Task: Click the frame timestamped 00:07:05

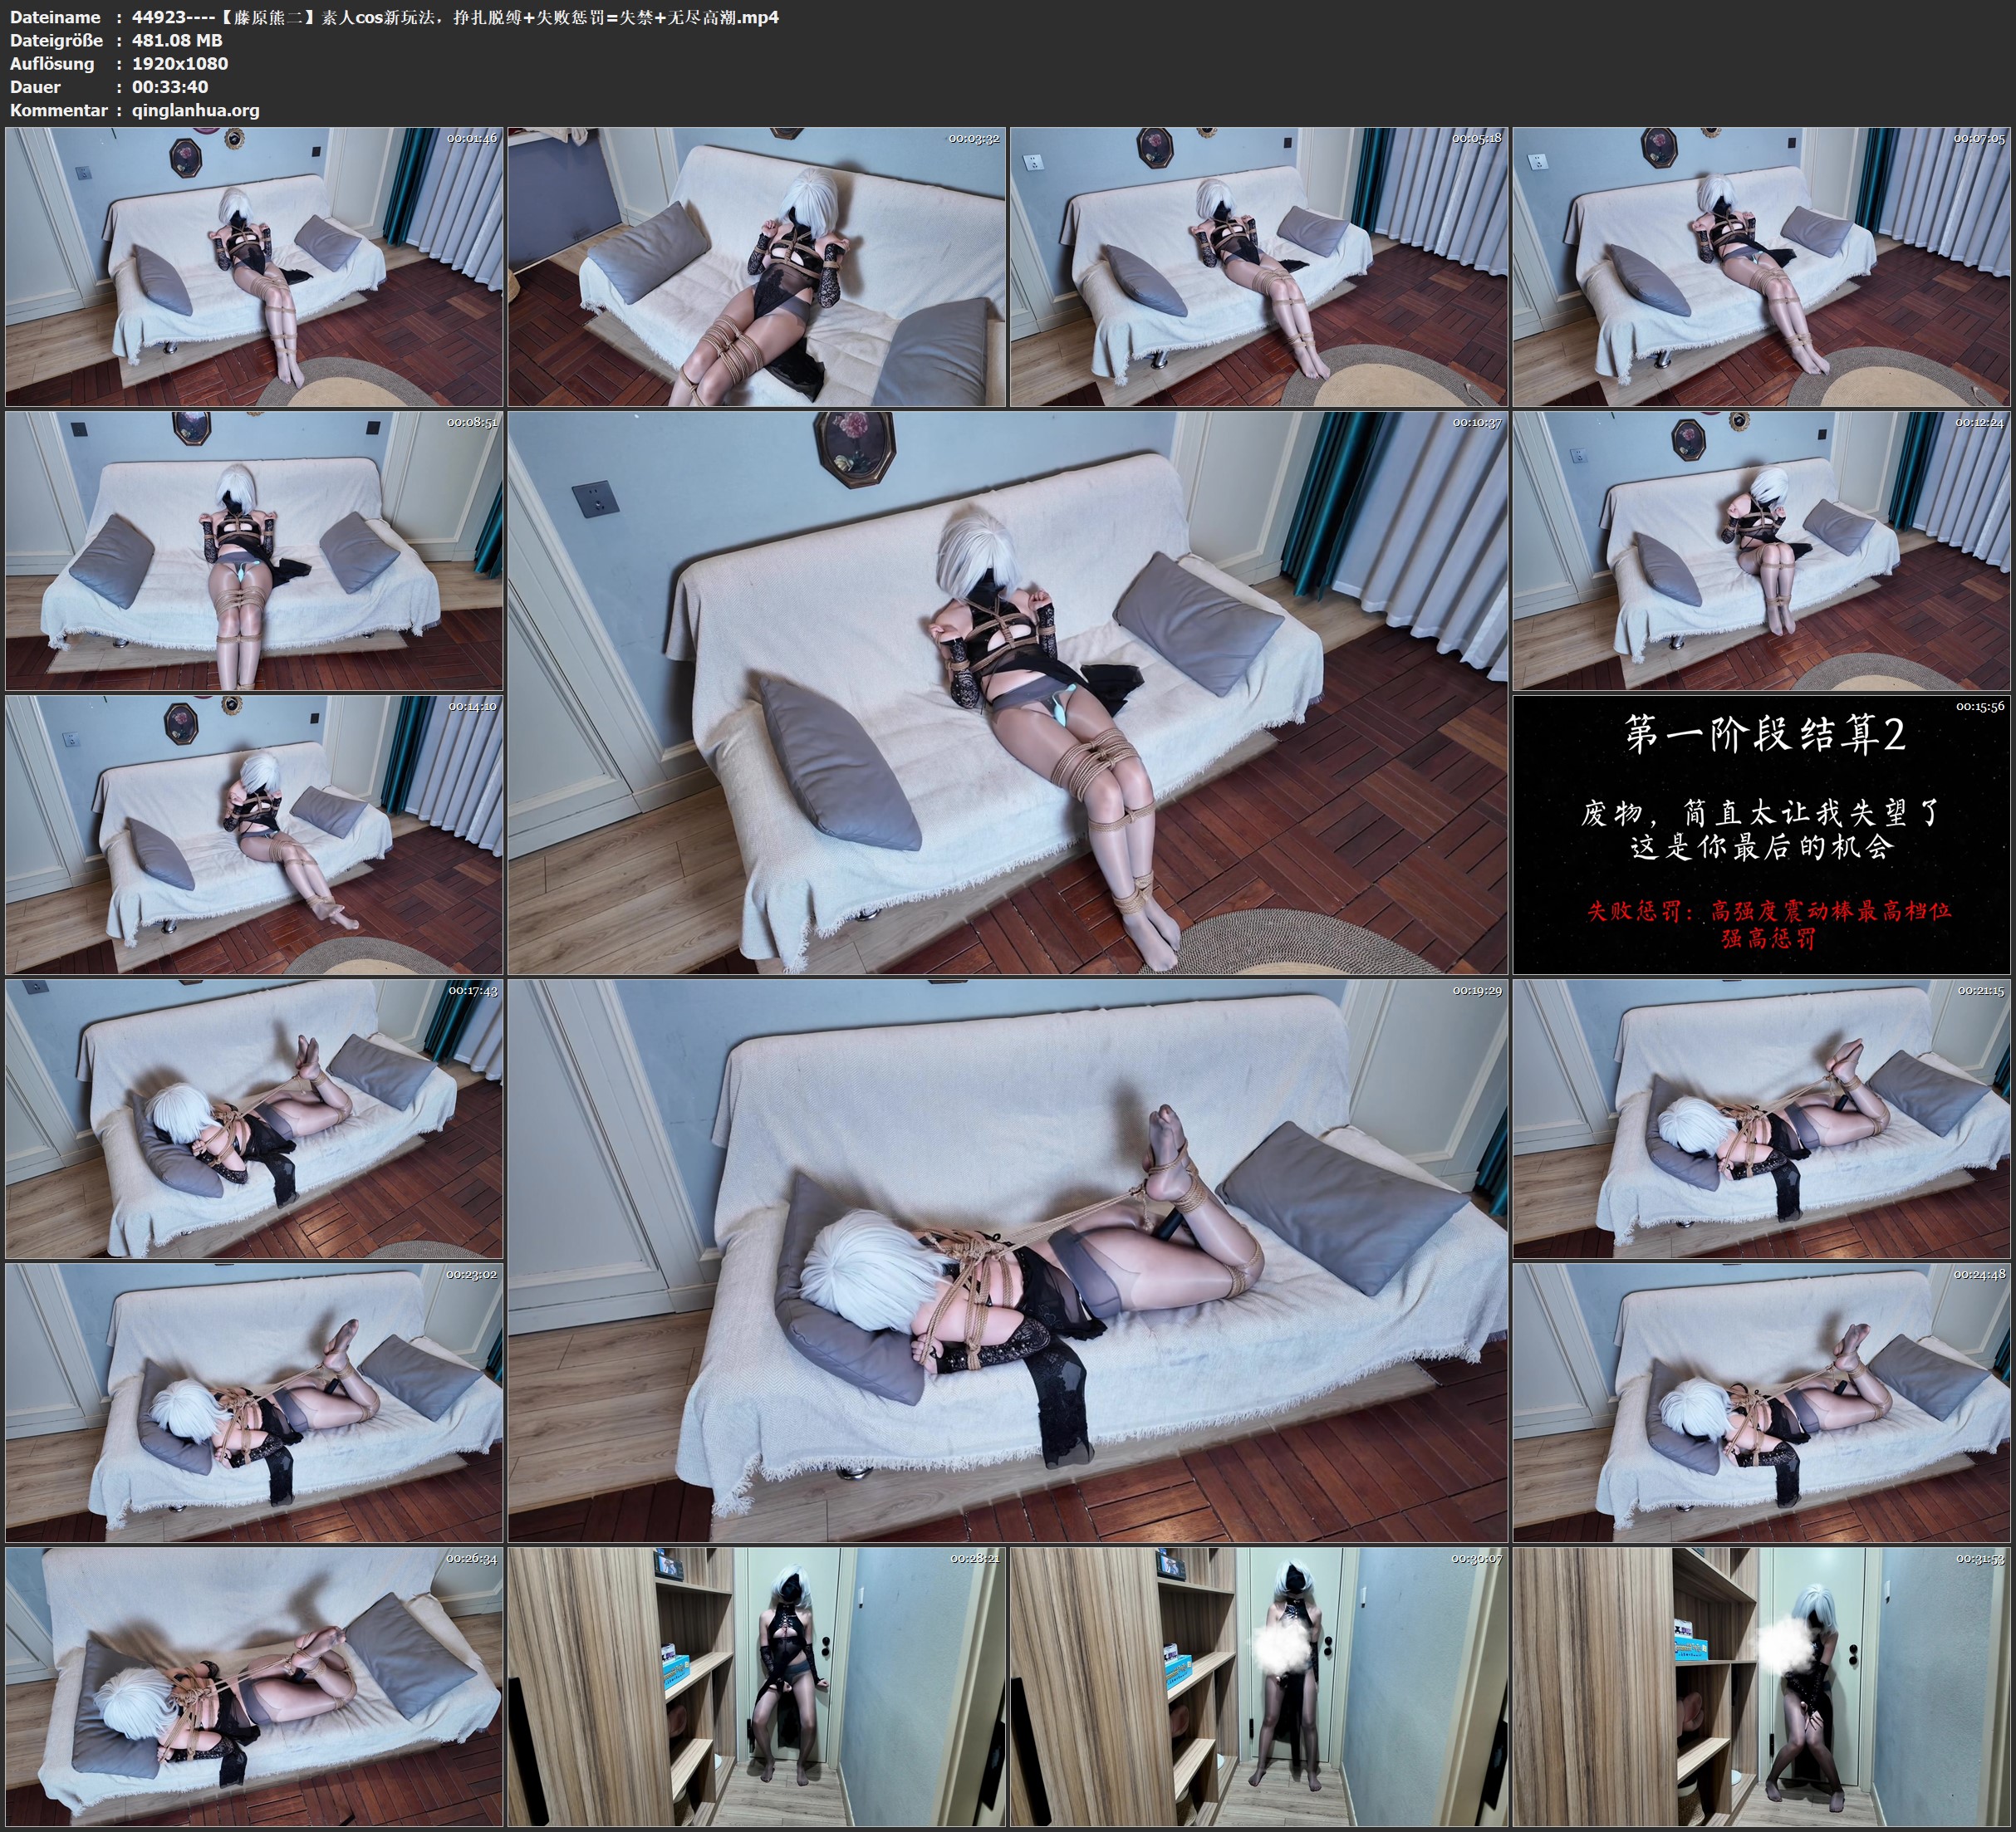Action: tap(1761, 266)
